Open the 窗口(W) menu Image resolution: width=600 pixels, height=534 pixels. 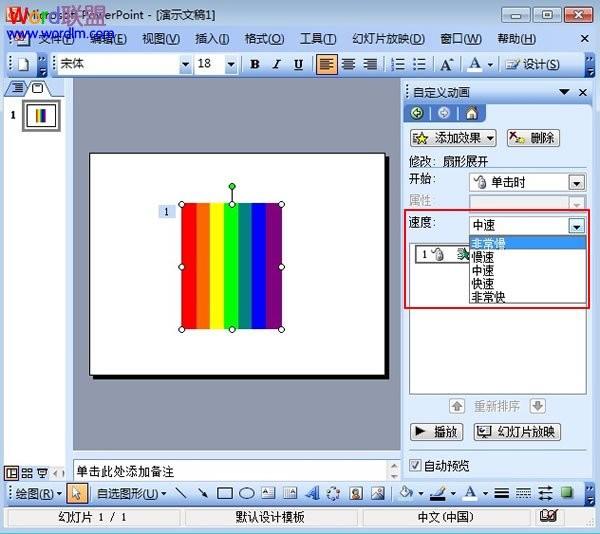(461, 39)
